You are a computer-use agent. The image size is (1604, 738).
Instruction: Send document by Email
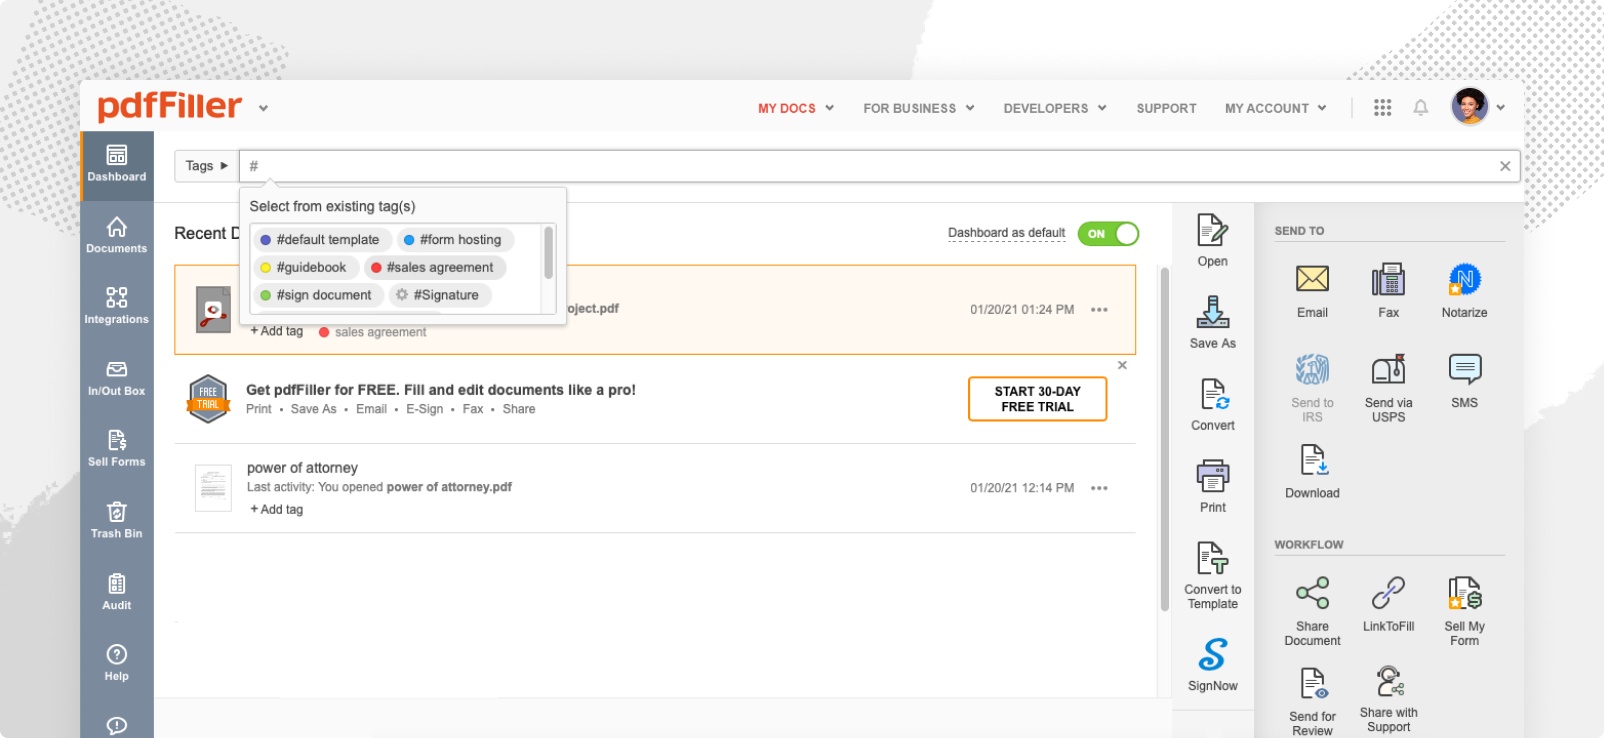tap(1312, 291)
